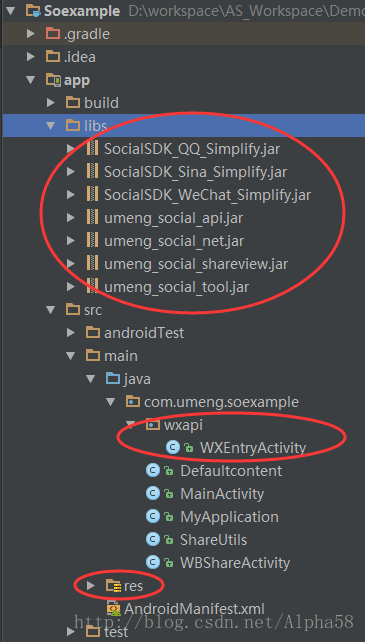Expand SocialSDK_QQ_Simplify.jar arrow

point(71,149)
